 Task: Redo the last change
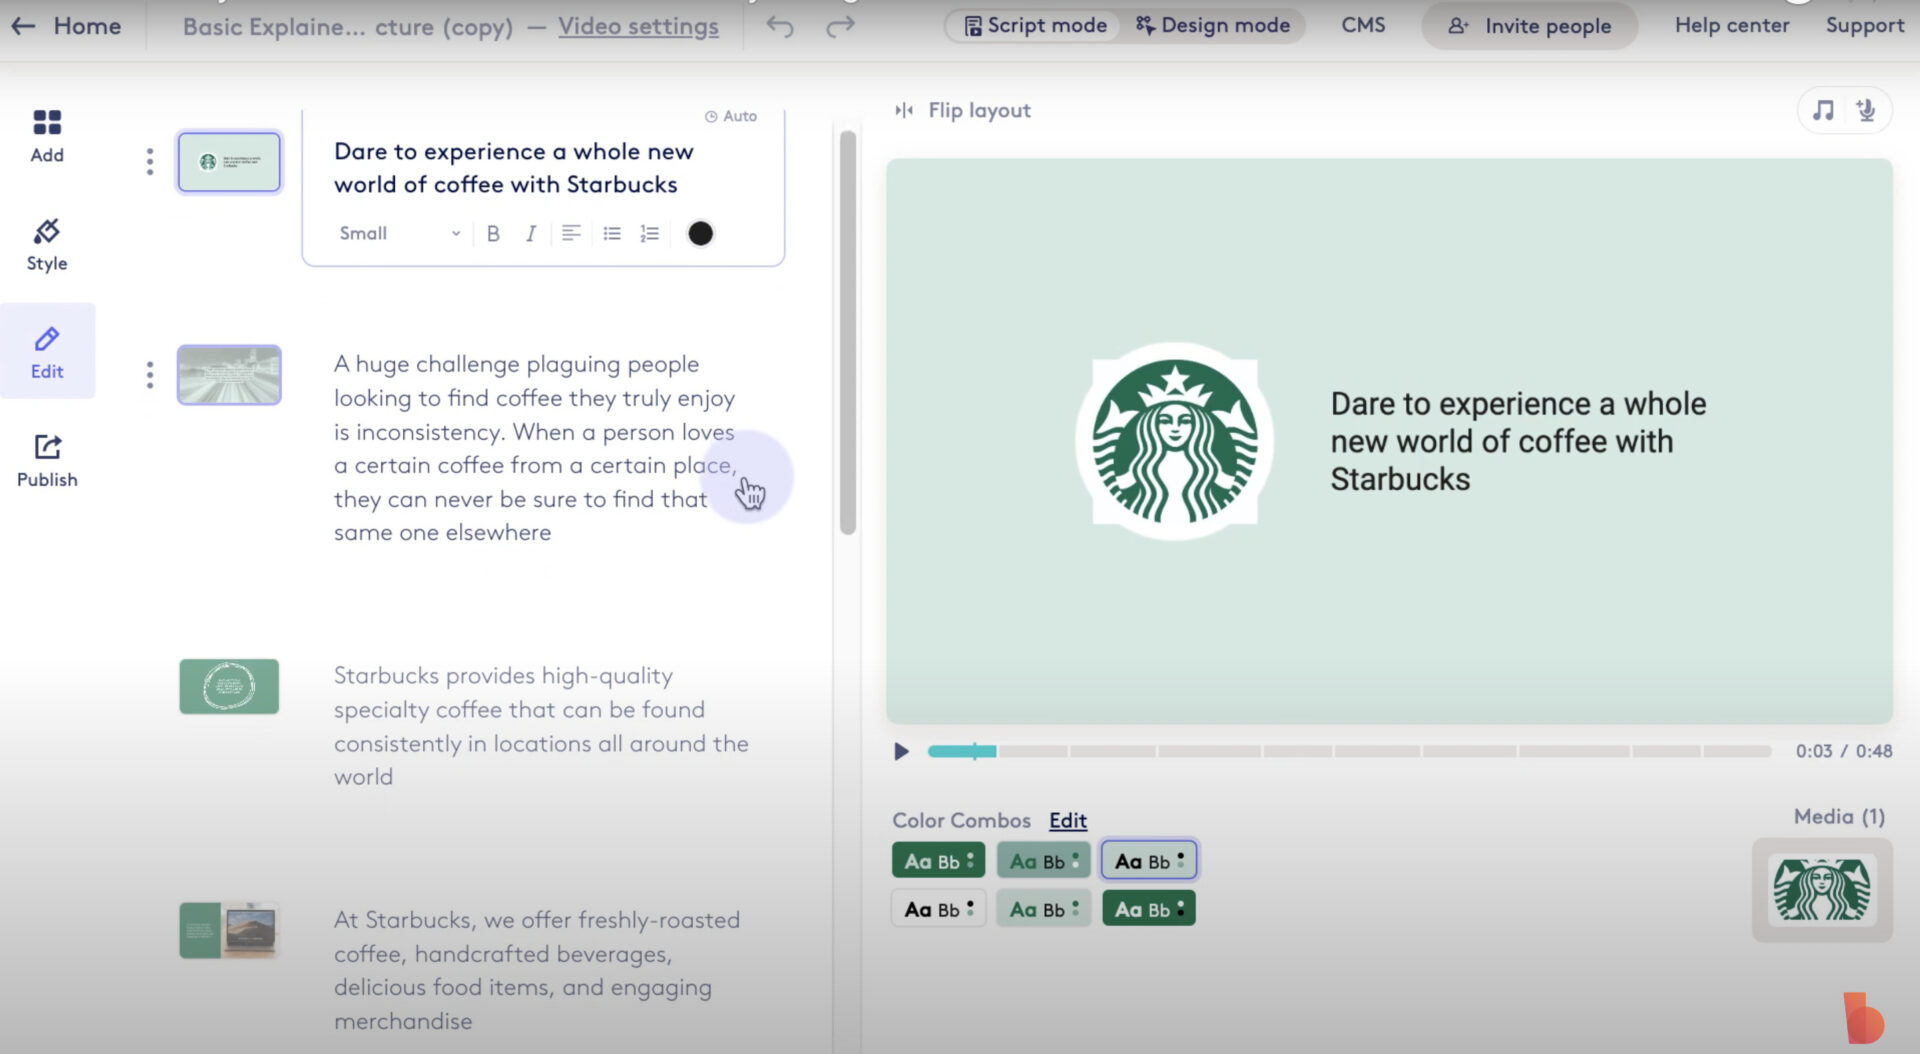coord(839,25)
